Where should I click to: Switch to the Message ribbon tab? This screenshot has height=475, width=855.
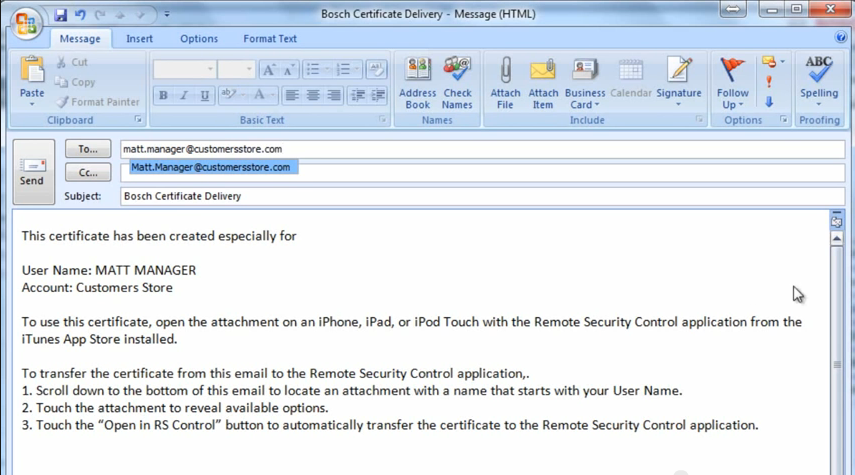pyautogui.click(x=80, y=39)
